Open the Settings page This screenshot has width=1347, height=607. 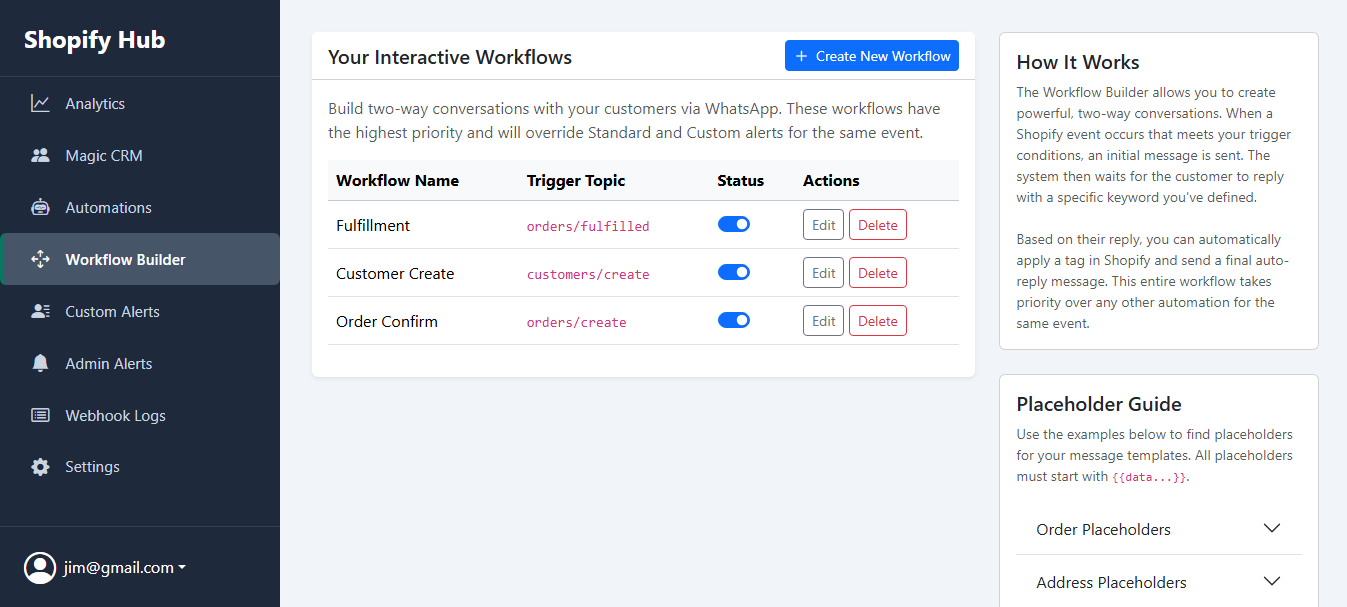[x=140, y=467]
